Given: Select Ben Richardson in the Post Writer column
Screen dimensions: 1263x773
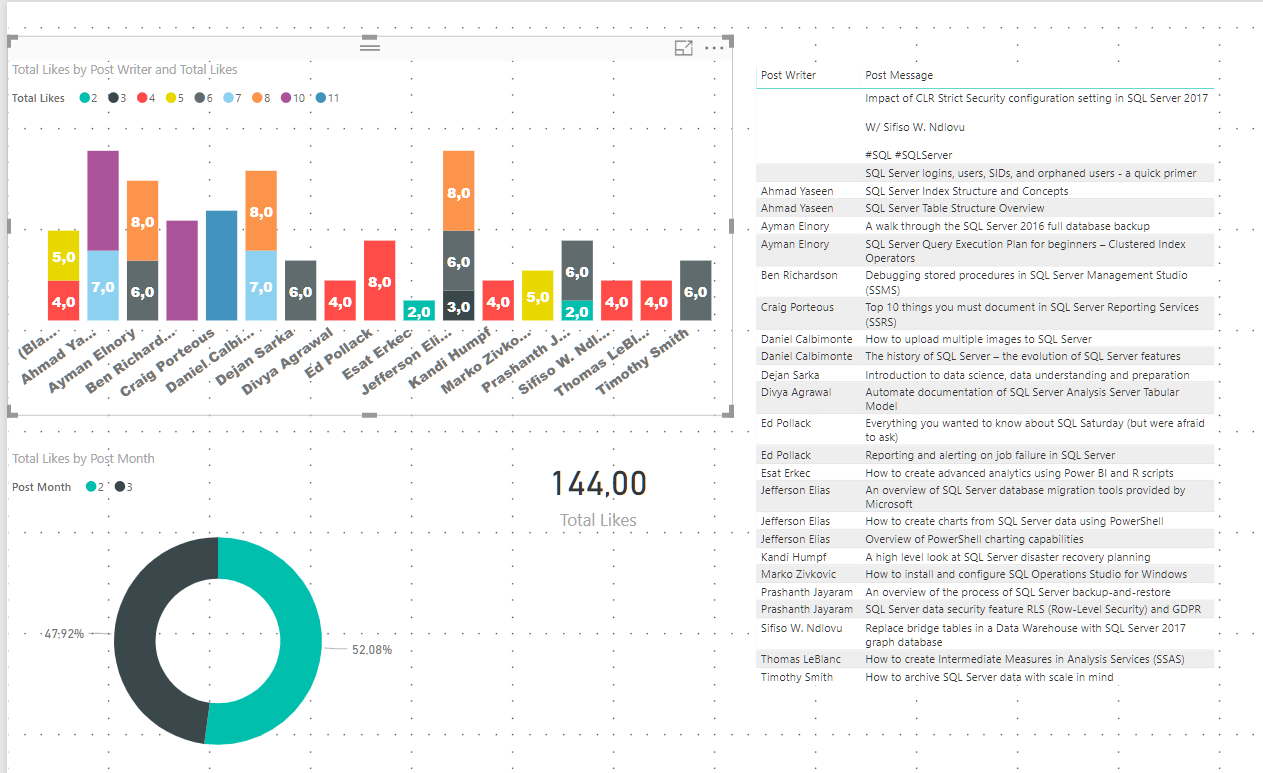Looking at the screenshot, I should (799, 275).
